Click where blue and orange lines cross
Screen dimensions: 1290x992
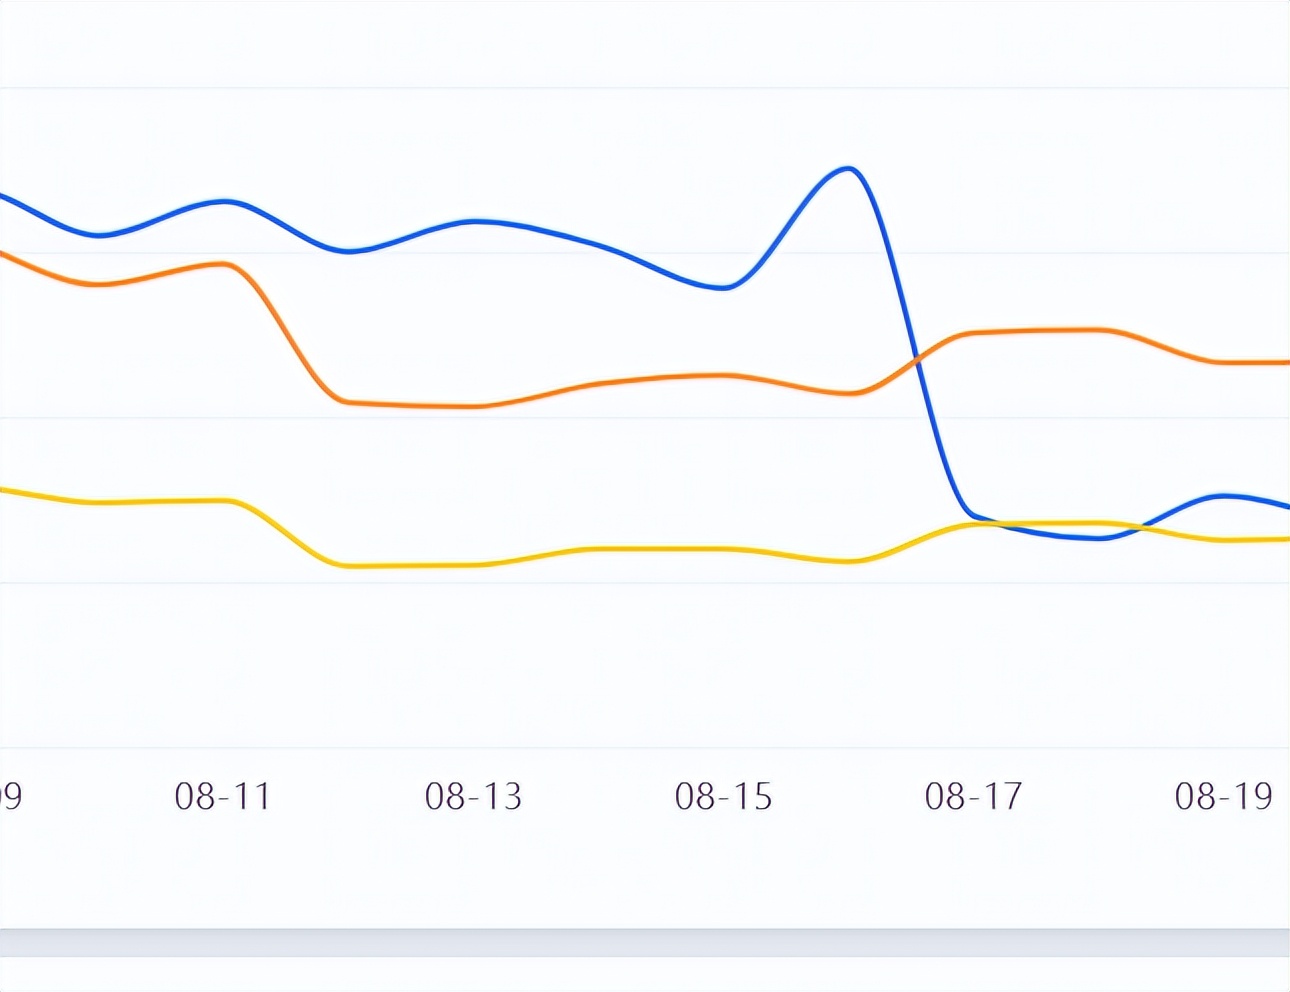(918, 358)
